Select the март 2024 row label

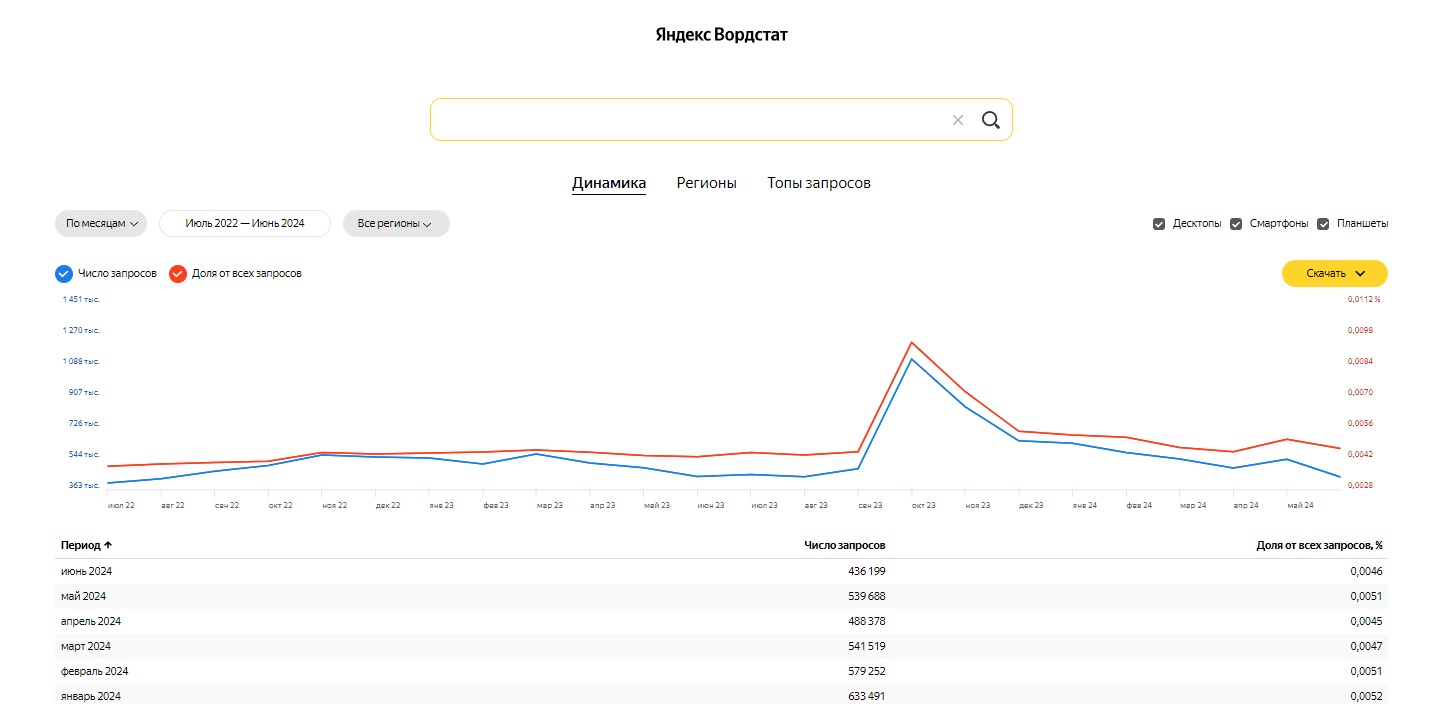(86, 646)
